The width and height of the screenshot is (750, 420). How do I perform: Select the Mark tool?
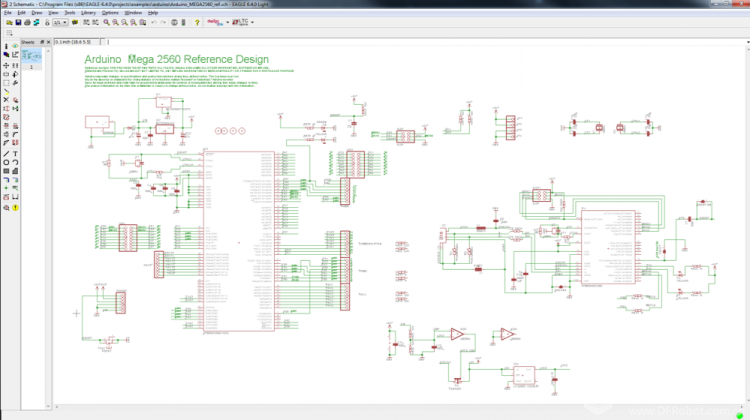click(x=15, y=55)
